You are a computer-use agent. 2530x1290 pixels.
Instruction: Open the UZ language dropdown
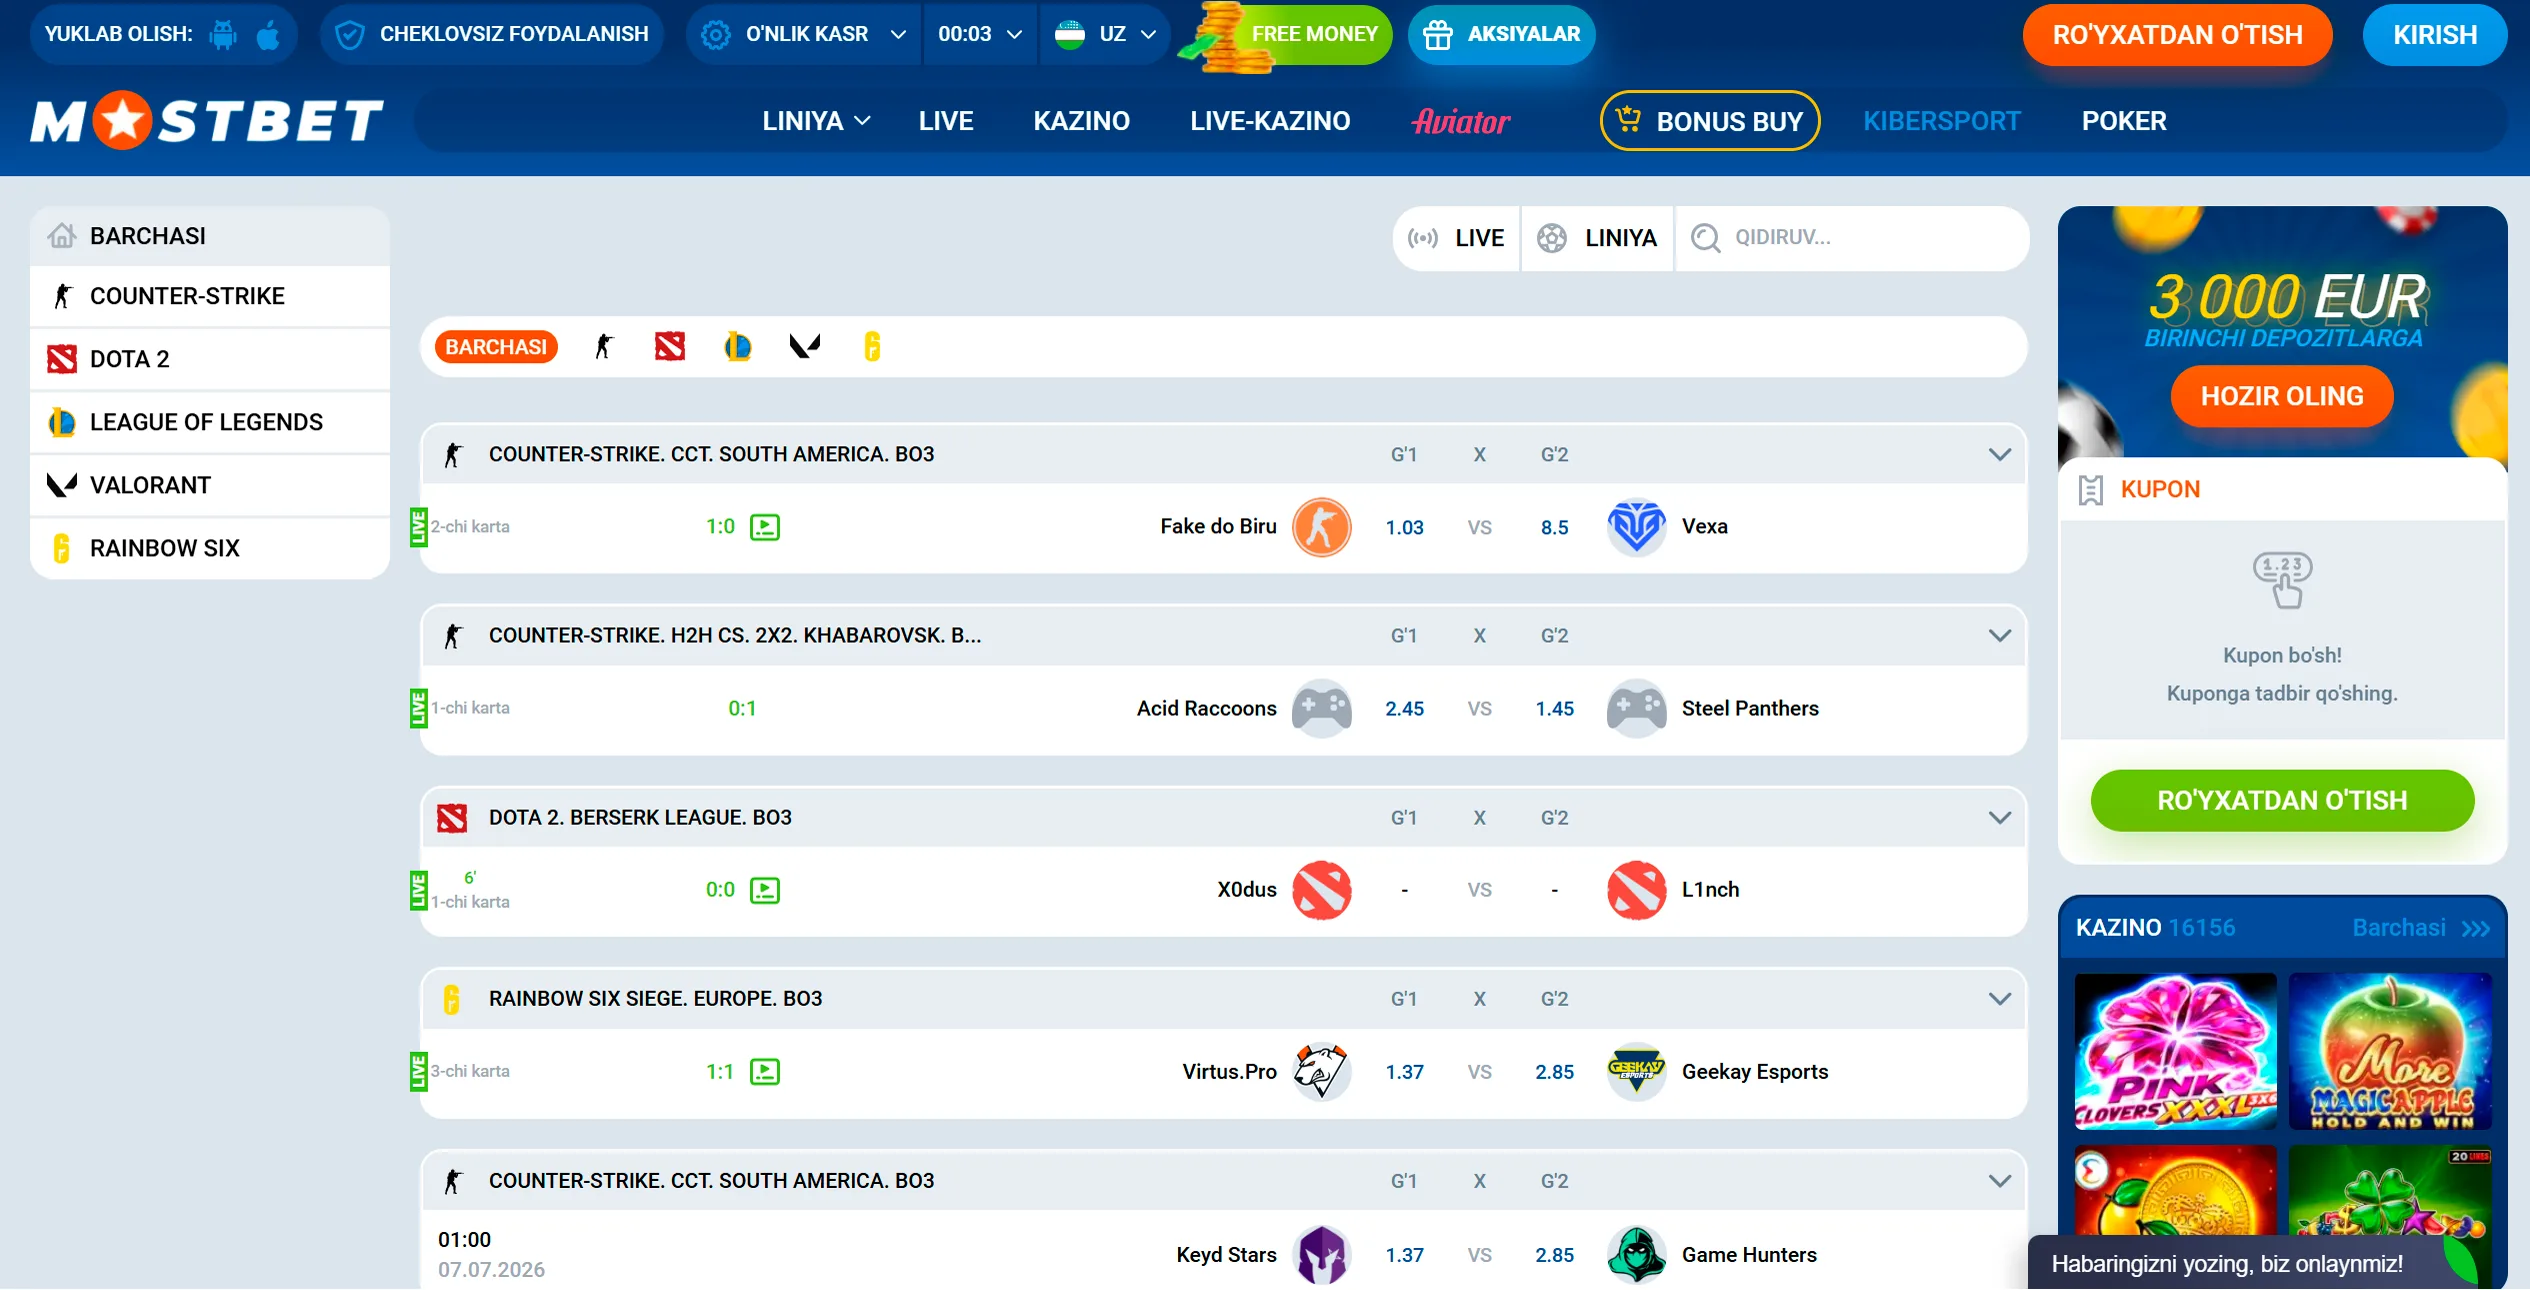(1105, 34)
